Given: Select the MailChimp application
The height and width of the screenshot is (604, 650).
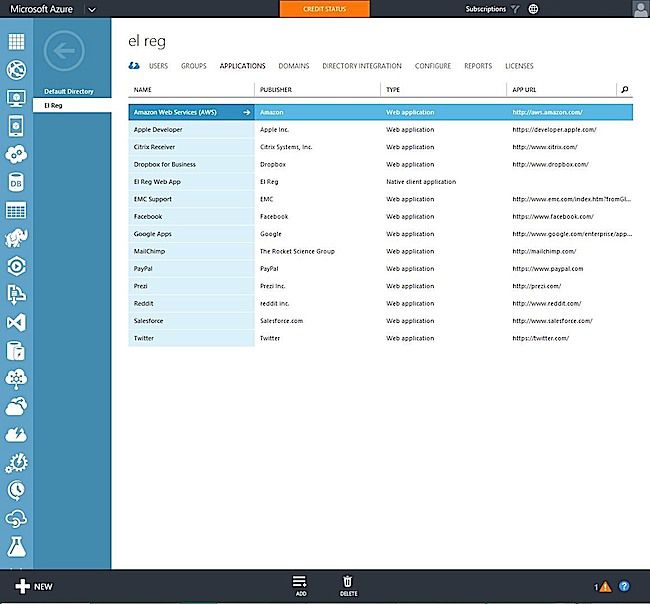Looking at the screenshot, I should tap(149, 252).
